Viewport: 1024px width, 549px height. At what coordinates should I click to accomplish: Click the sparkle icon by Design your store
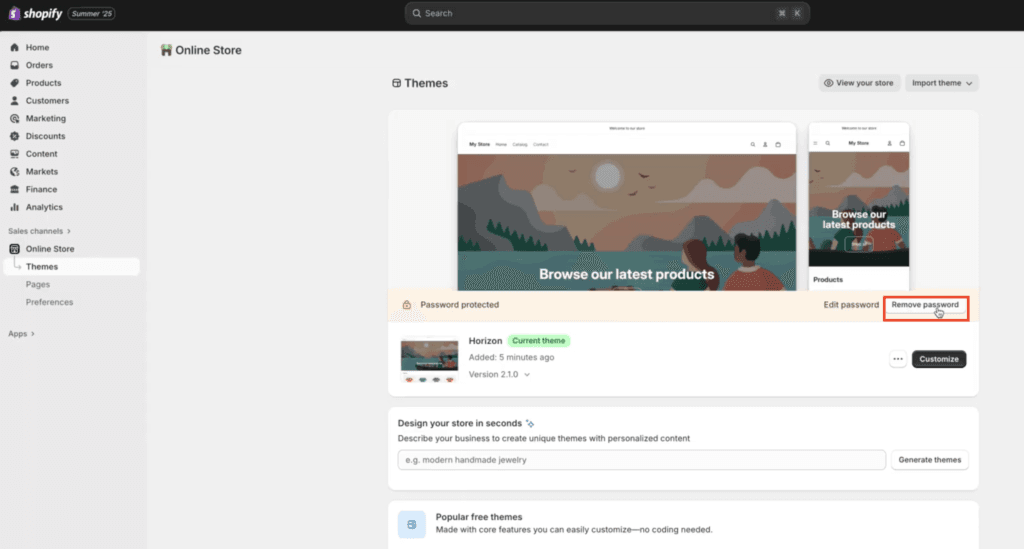coord(530,424)
